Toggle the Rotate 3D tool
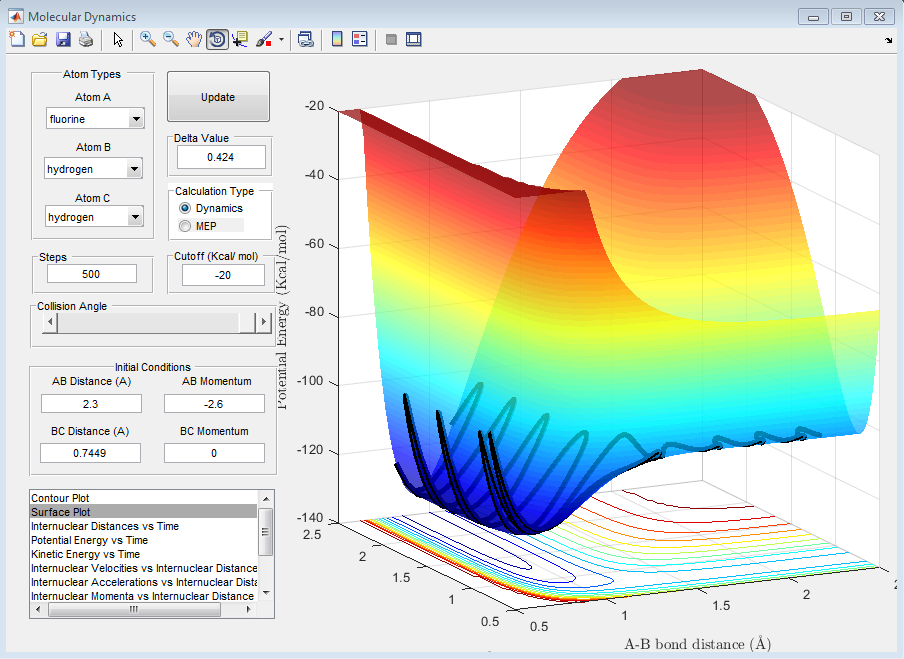This screenshot has width=904, height=659. tap(217, 39)
